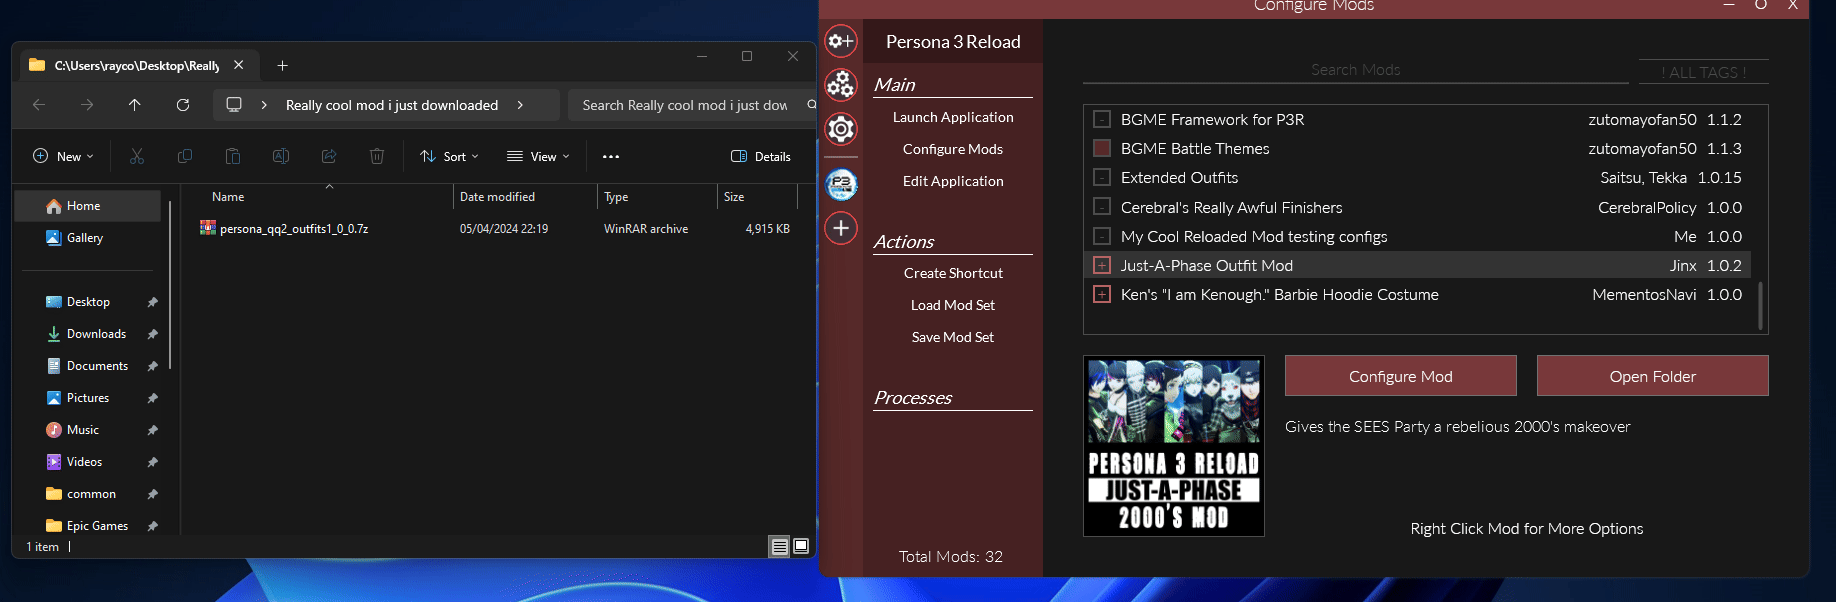Expand chevron after folder name in address bar
The width and height of the screenshot is (1836, 602).
point(520,105)
